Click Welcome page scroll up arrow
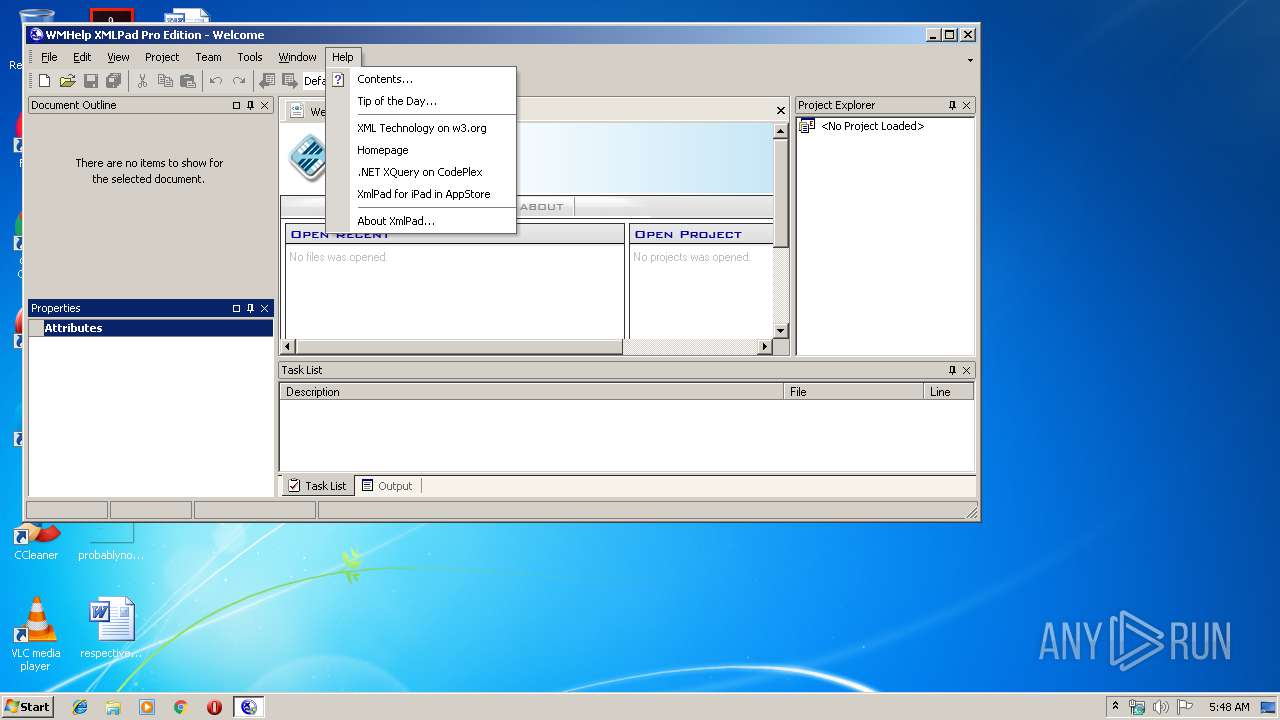Image resolution: width=1280 pixels, height=720 pixels. (x=781, y=131)
